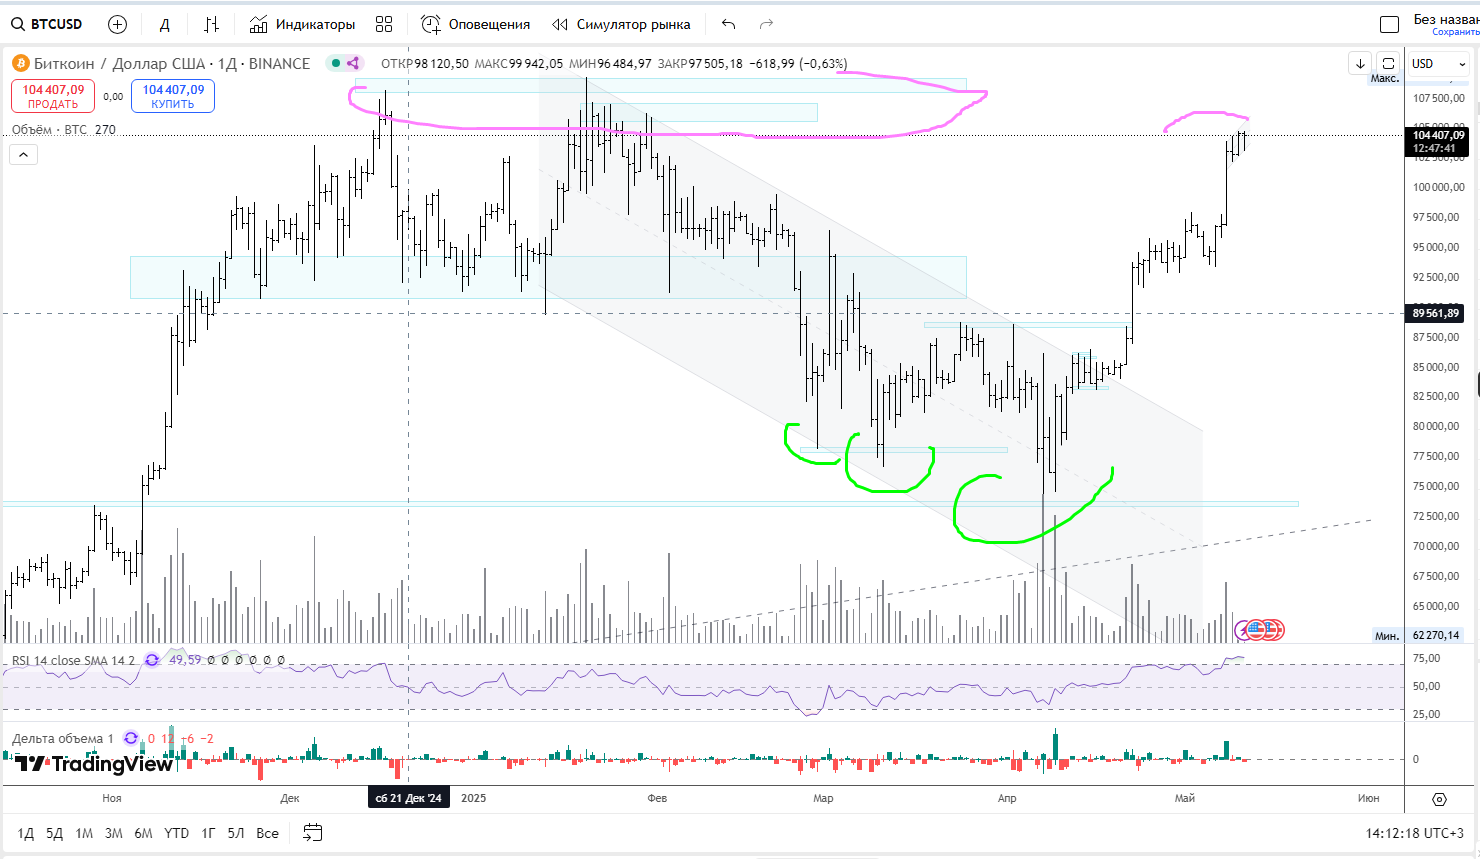Select the 1Г date range
Screen dimensions: 1480x859
[x=208, y=833]
